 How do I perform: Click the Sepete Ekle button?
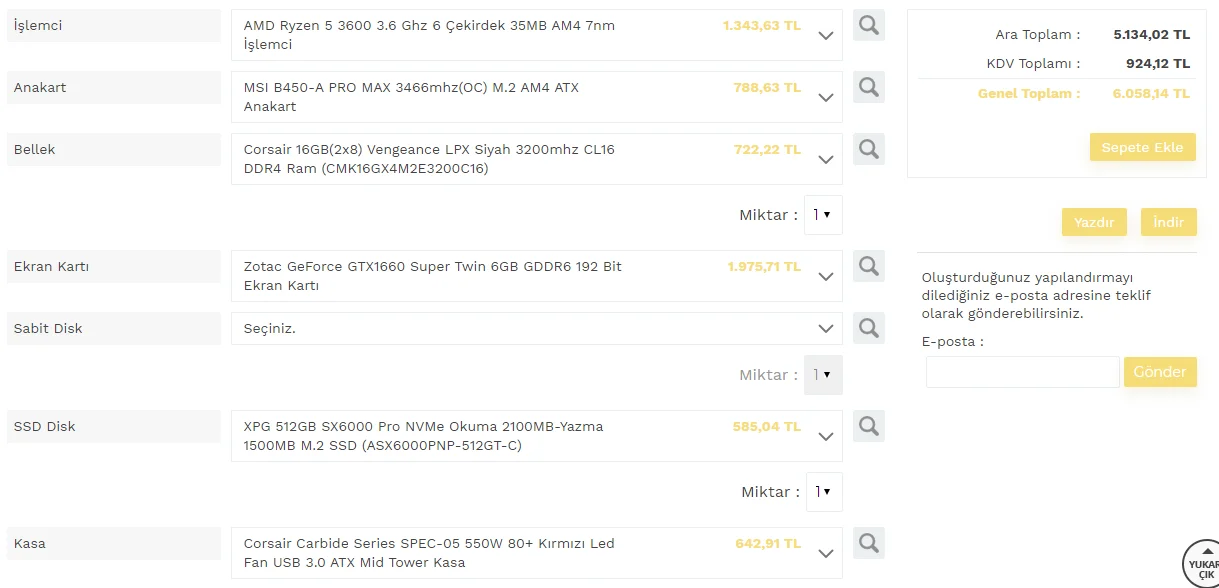pyautogui.click(x=1142, y=147)
